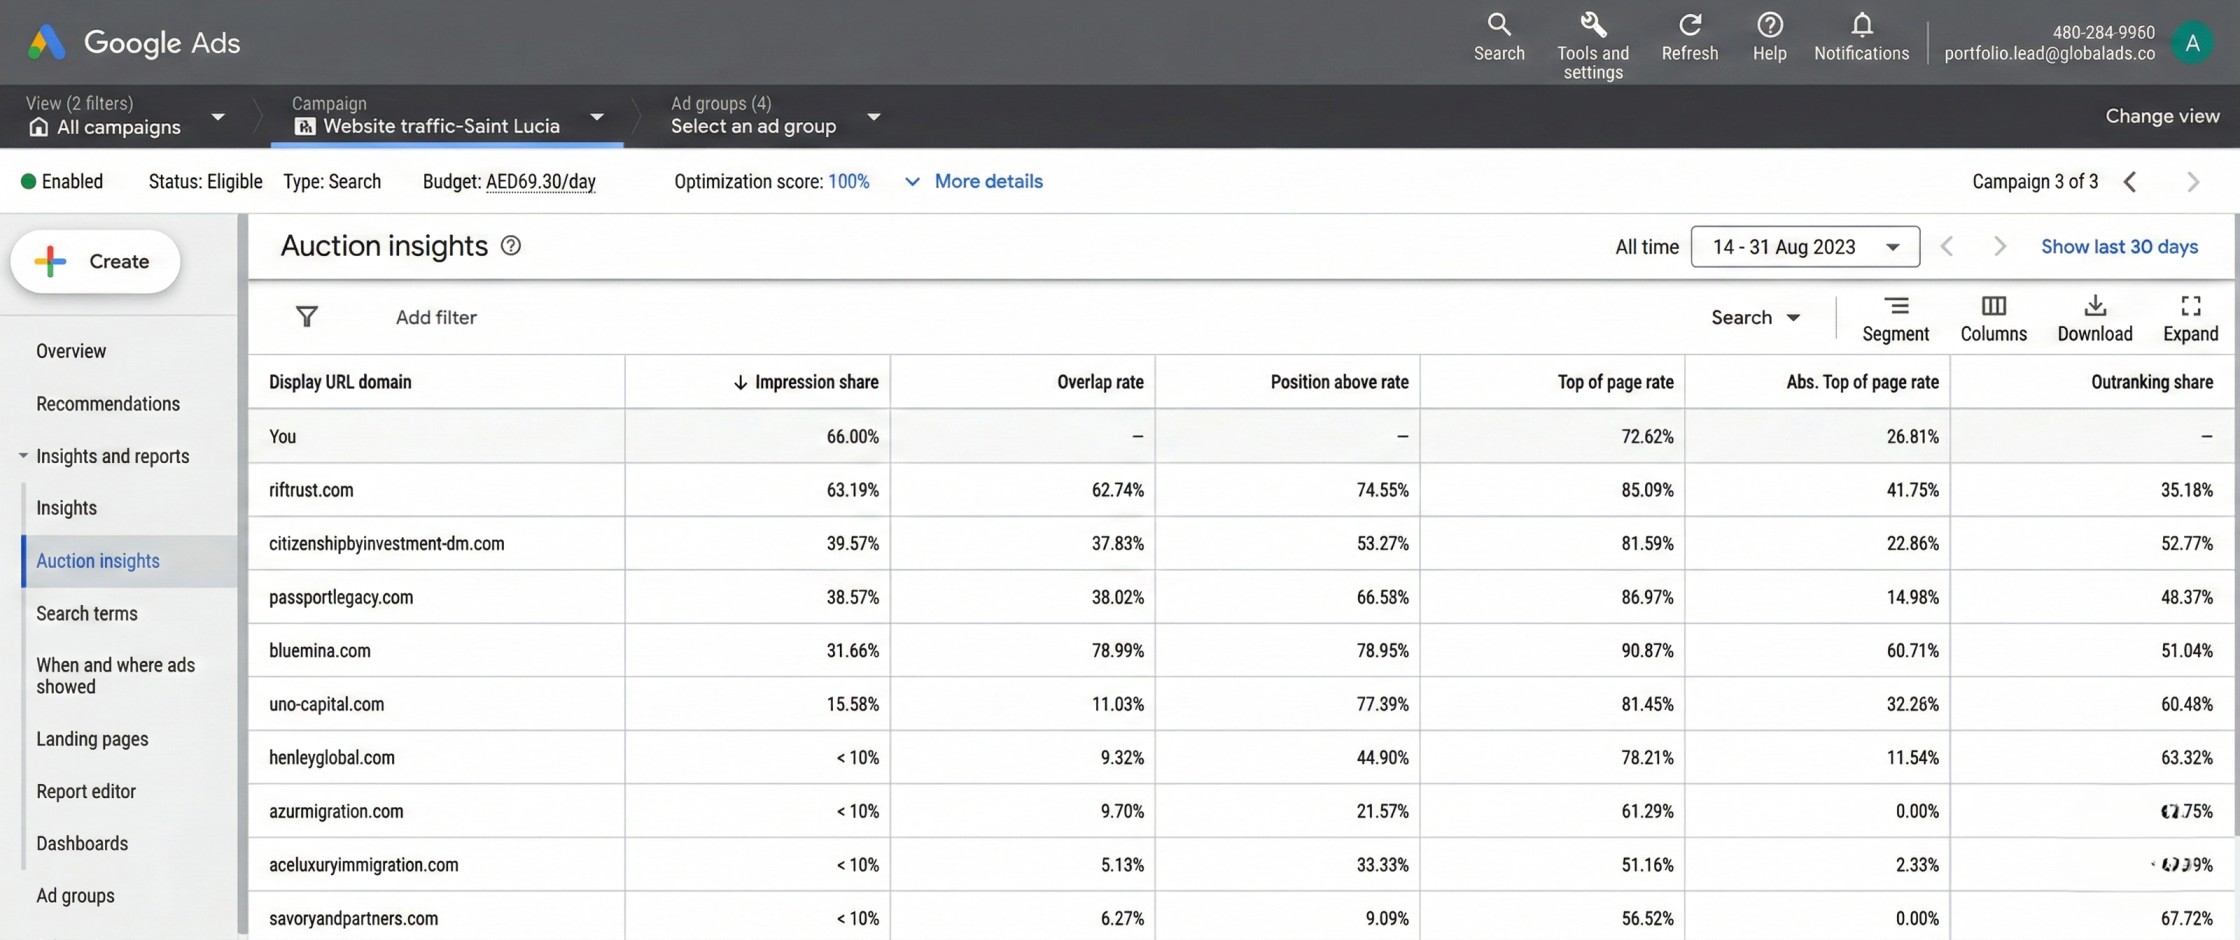Viewport: 2240px width, 940px height.
Task: Click the sidebar vertical scrollbar
Action: (242, 574)
